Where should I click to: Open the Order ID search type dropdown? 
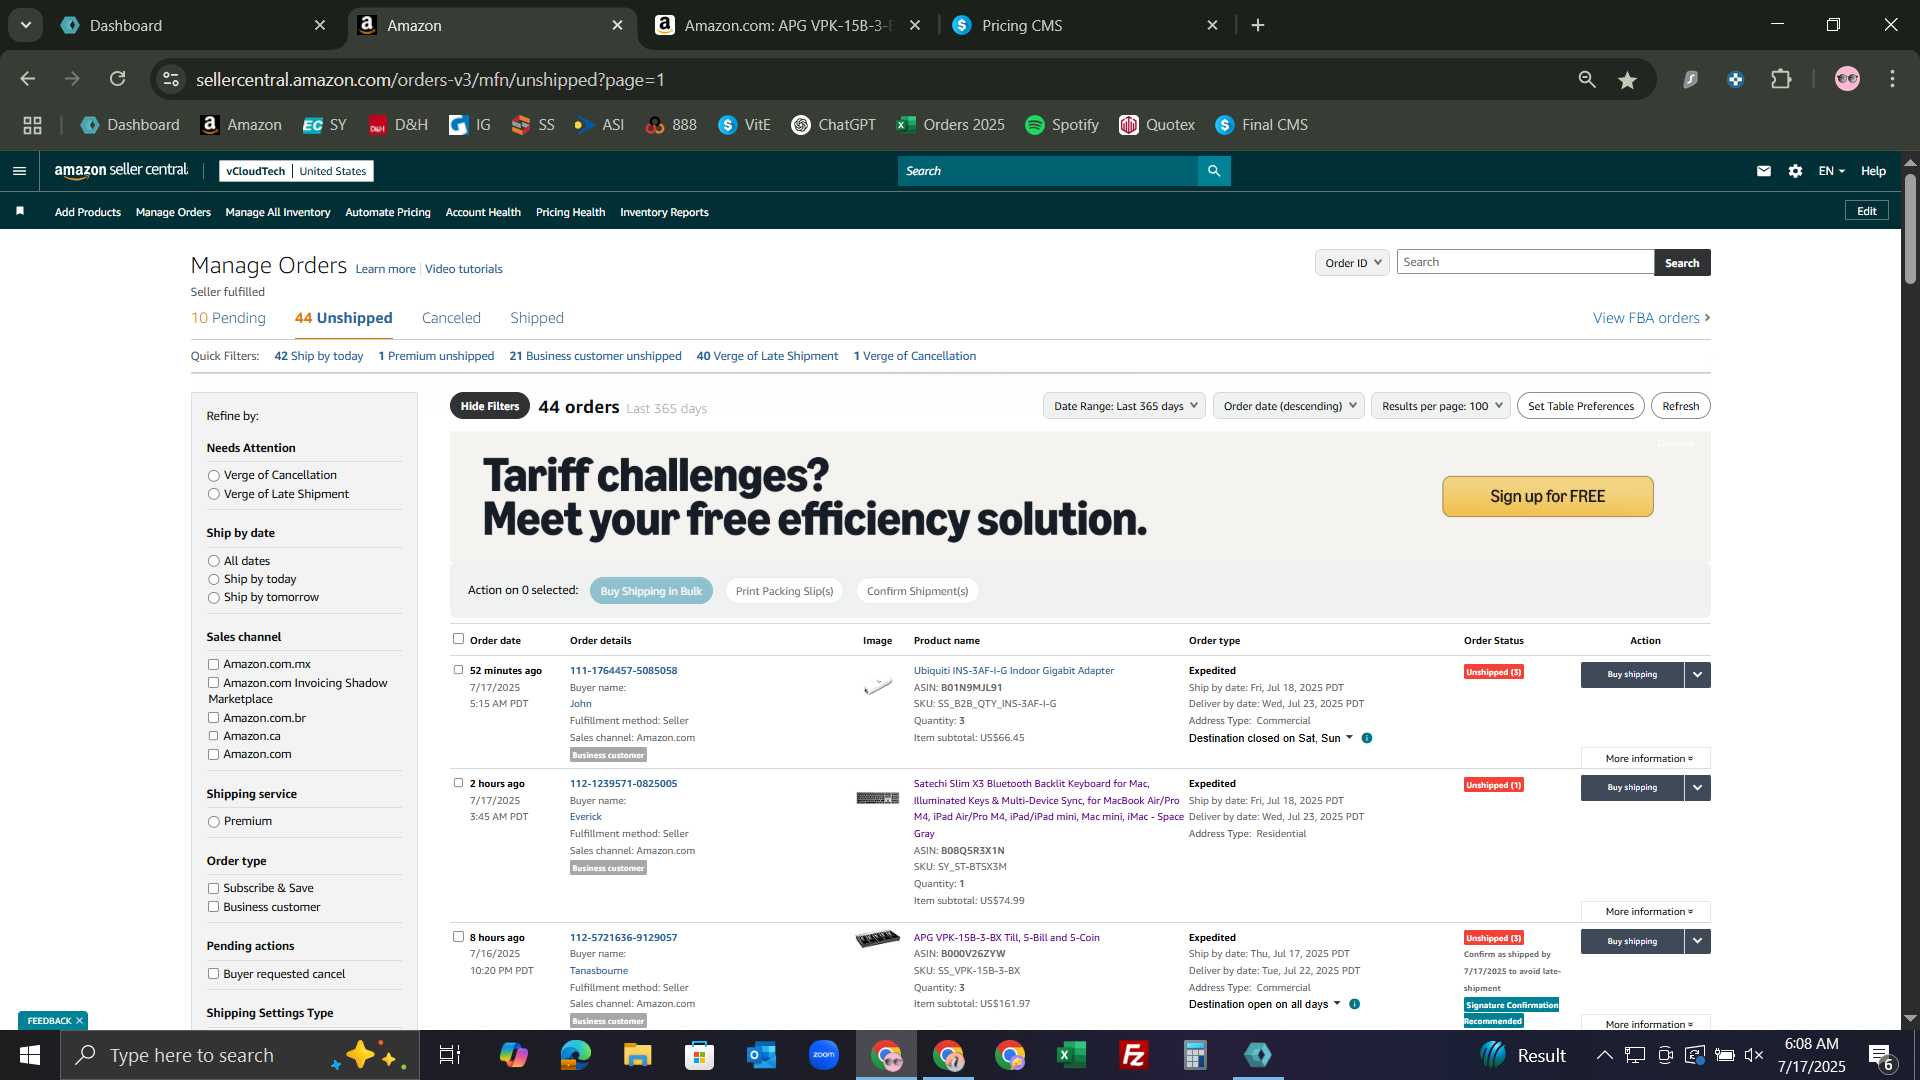click(x=1352, y=263)
